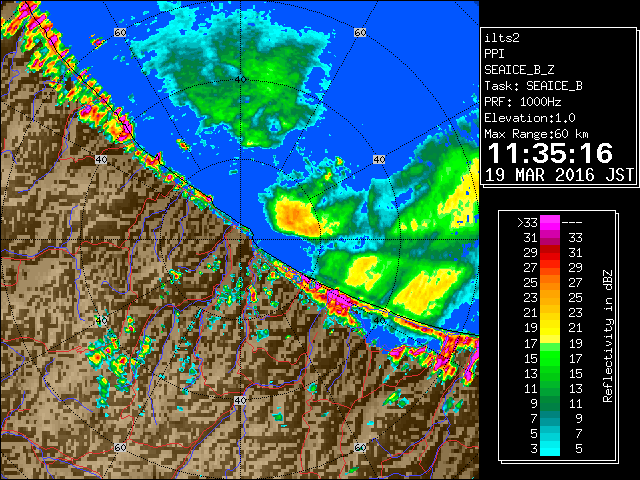Viewport: 640px width, 480px height.
Task: Click the '33' label right of purple band
Action: tap(575, 238)
